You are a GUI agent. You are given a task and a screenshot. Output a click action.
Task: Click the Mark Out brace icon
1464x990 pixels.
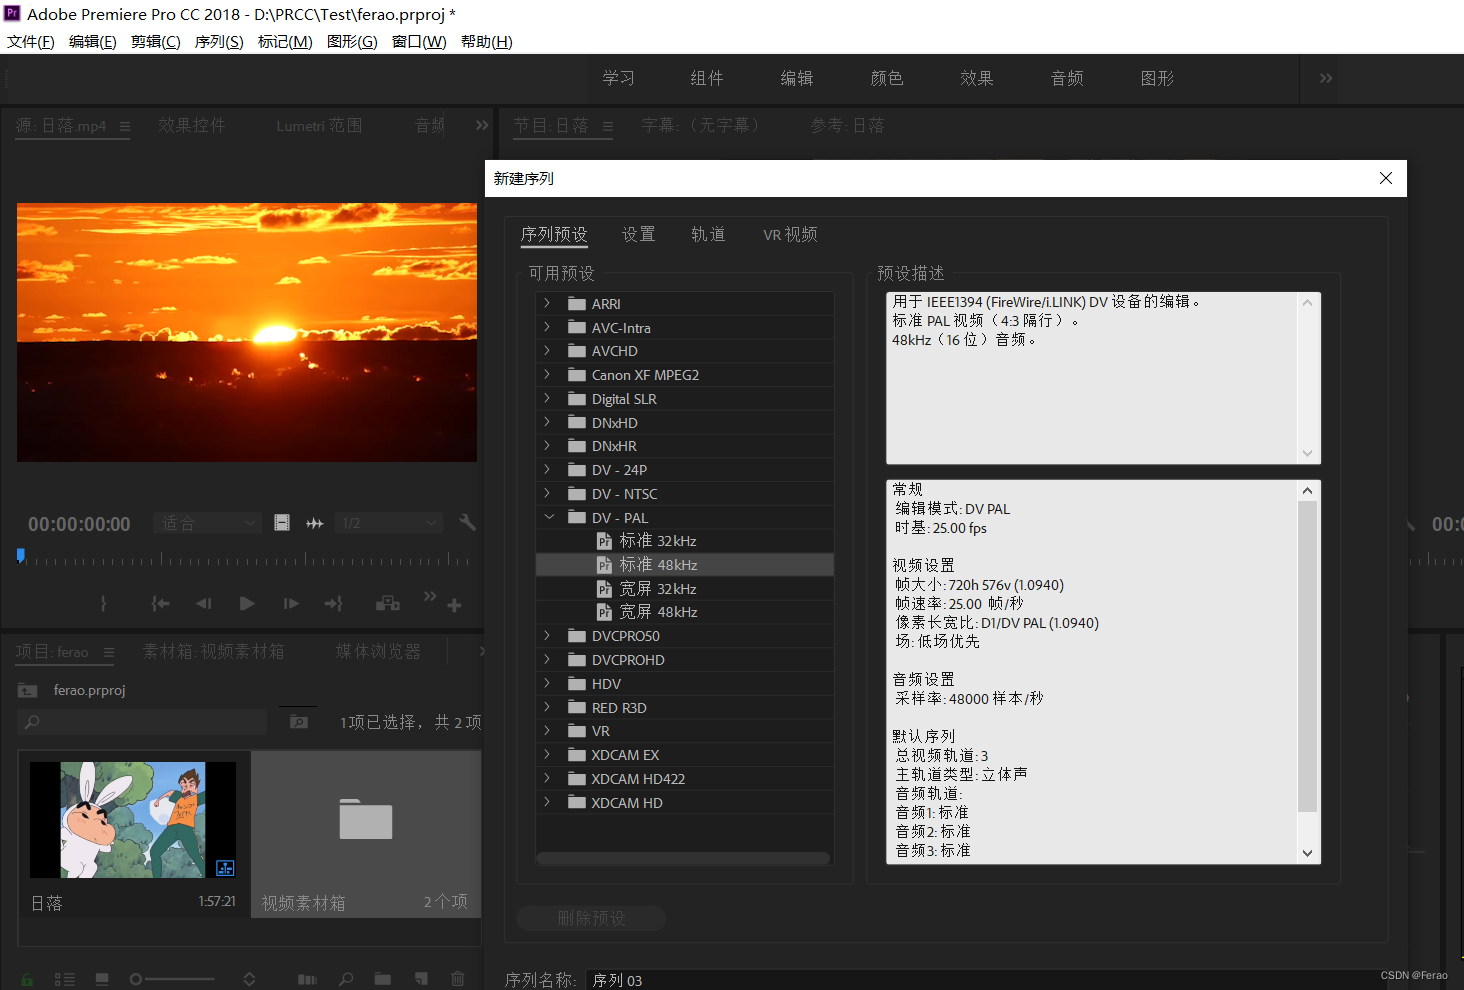click(x=104, y=603)
